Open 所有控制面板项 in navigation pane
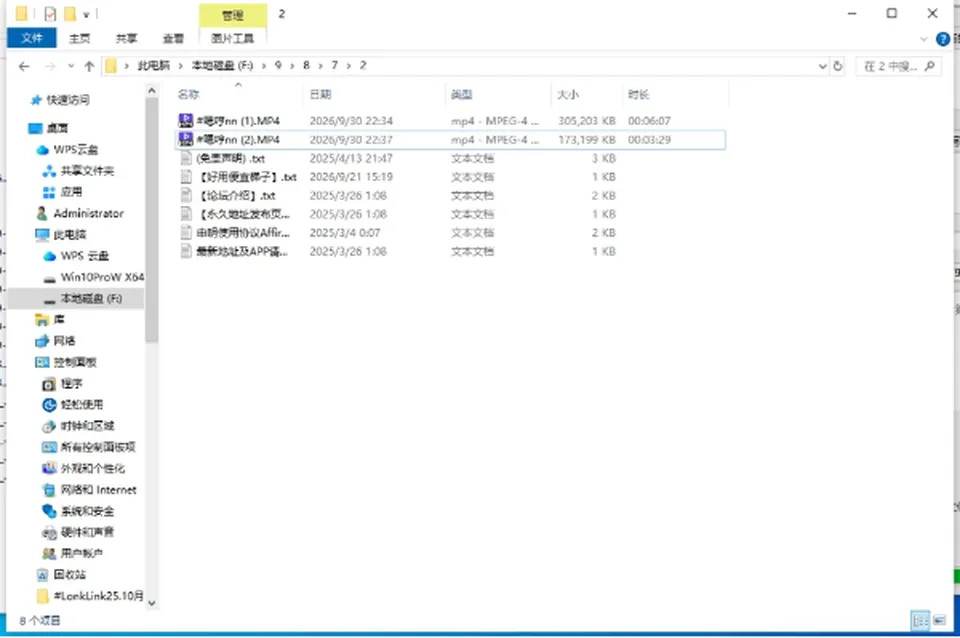 click(89, 447)
